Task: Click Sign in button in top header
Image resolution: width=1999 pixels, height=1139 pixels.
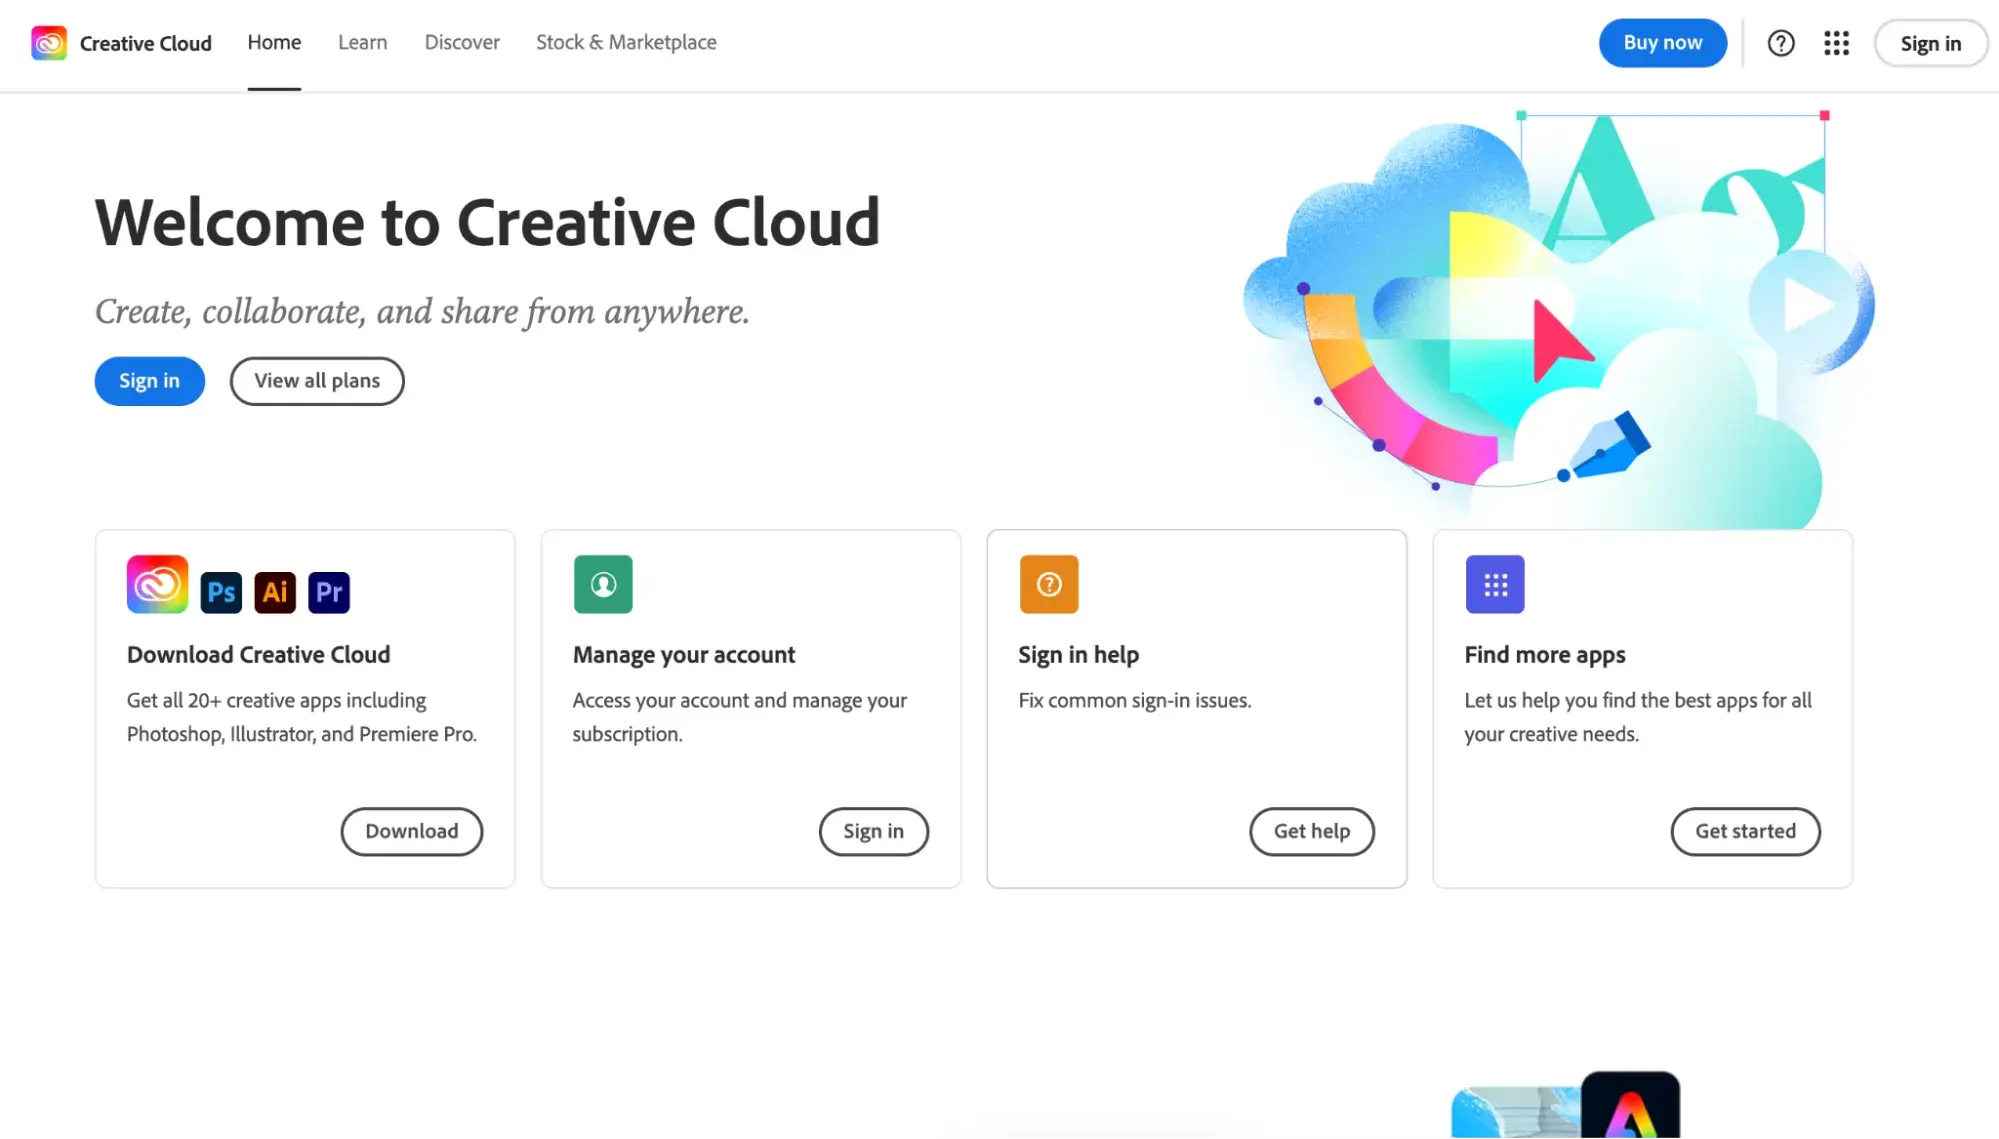Action: [1930, 44]
